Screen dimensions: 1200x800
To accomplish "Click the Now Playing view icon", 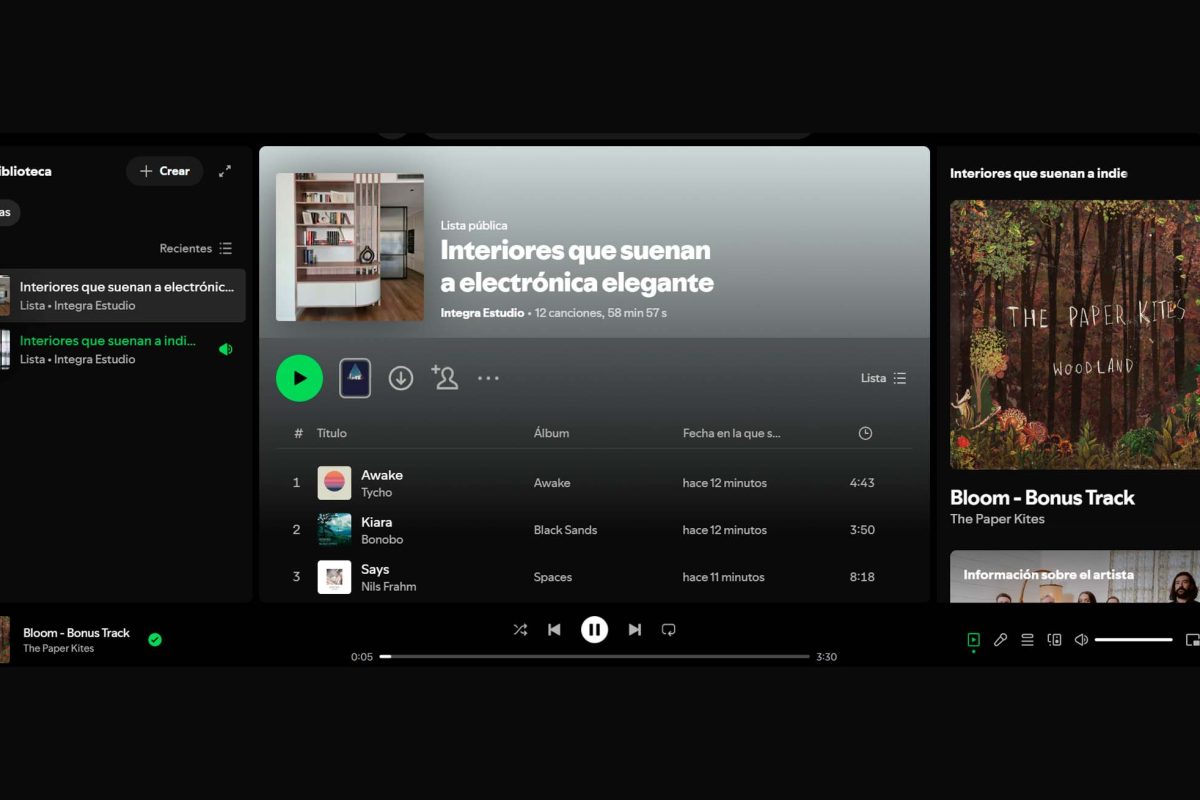I will (x=972, y=639).
